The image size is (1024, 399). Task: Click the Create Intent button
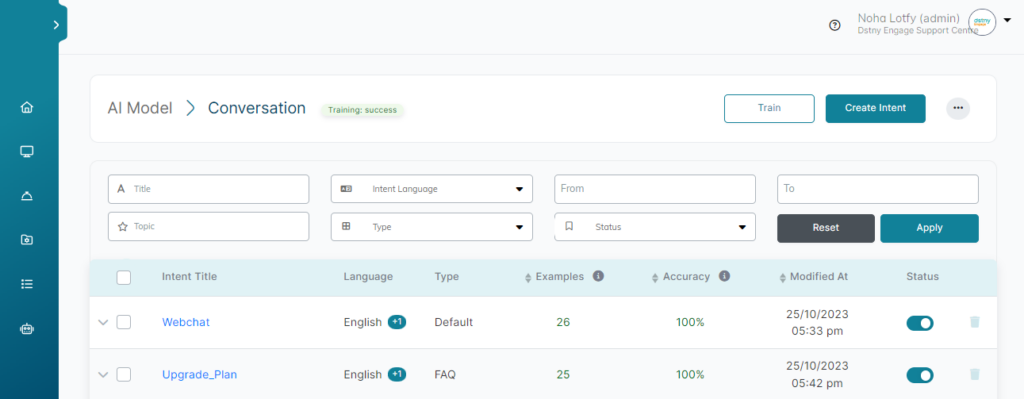coord(875,108)
